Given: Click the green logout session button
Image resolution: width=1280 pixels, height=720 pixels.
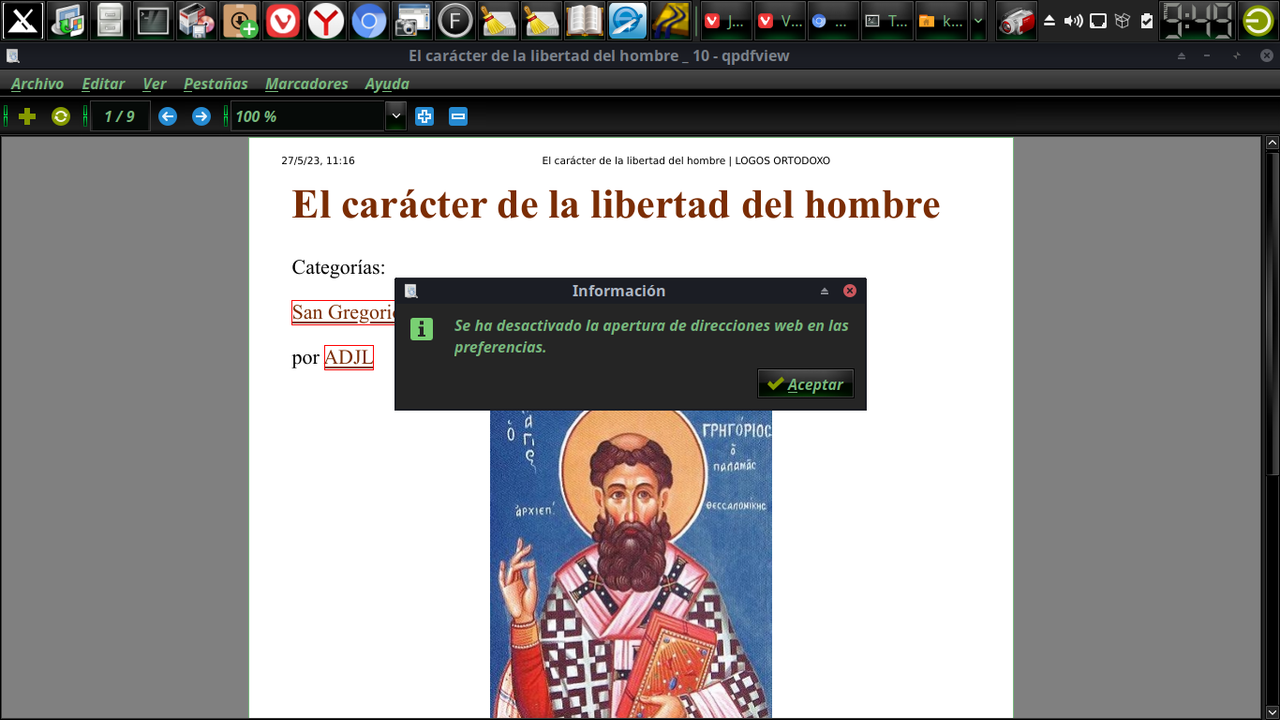Looking at the screenshot, I should pyautogui.click(x=1258, y=20).
